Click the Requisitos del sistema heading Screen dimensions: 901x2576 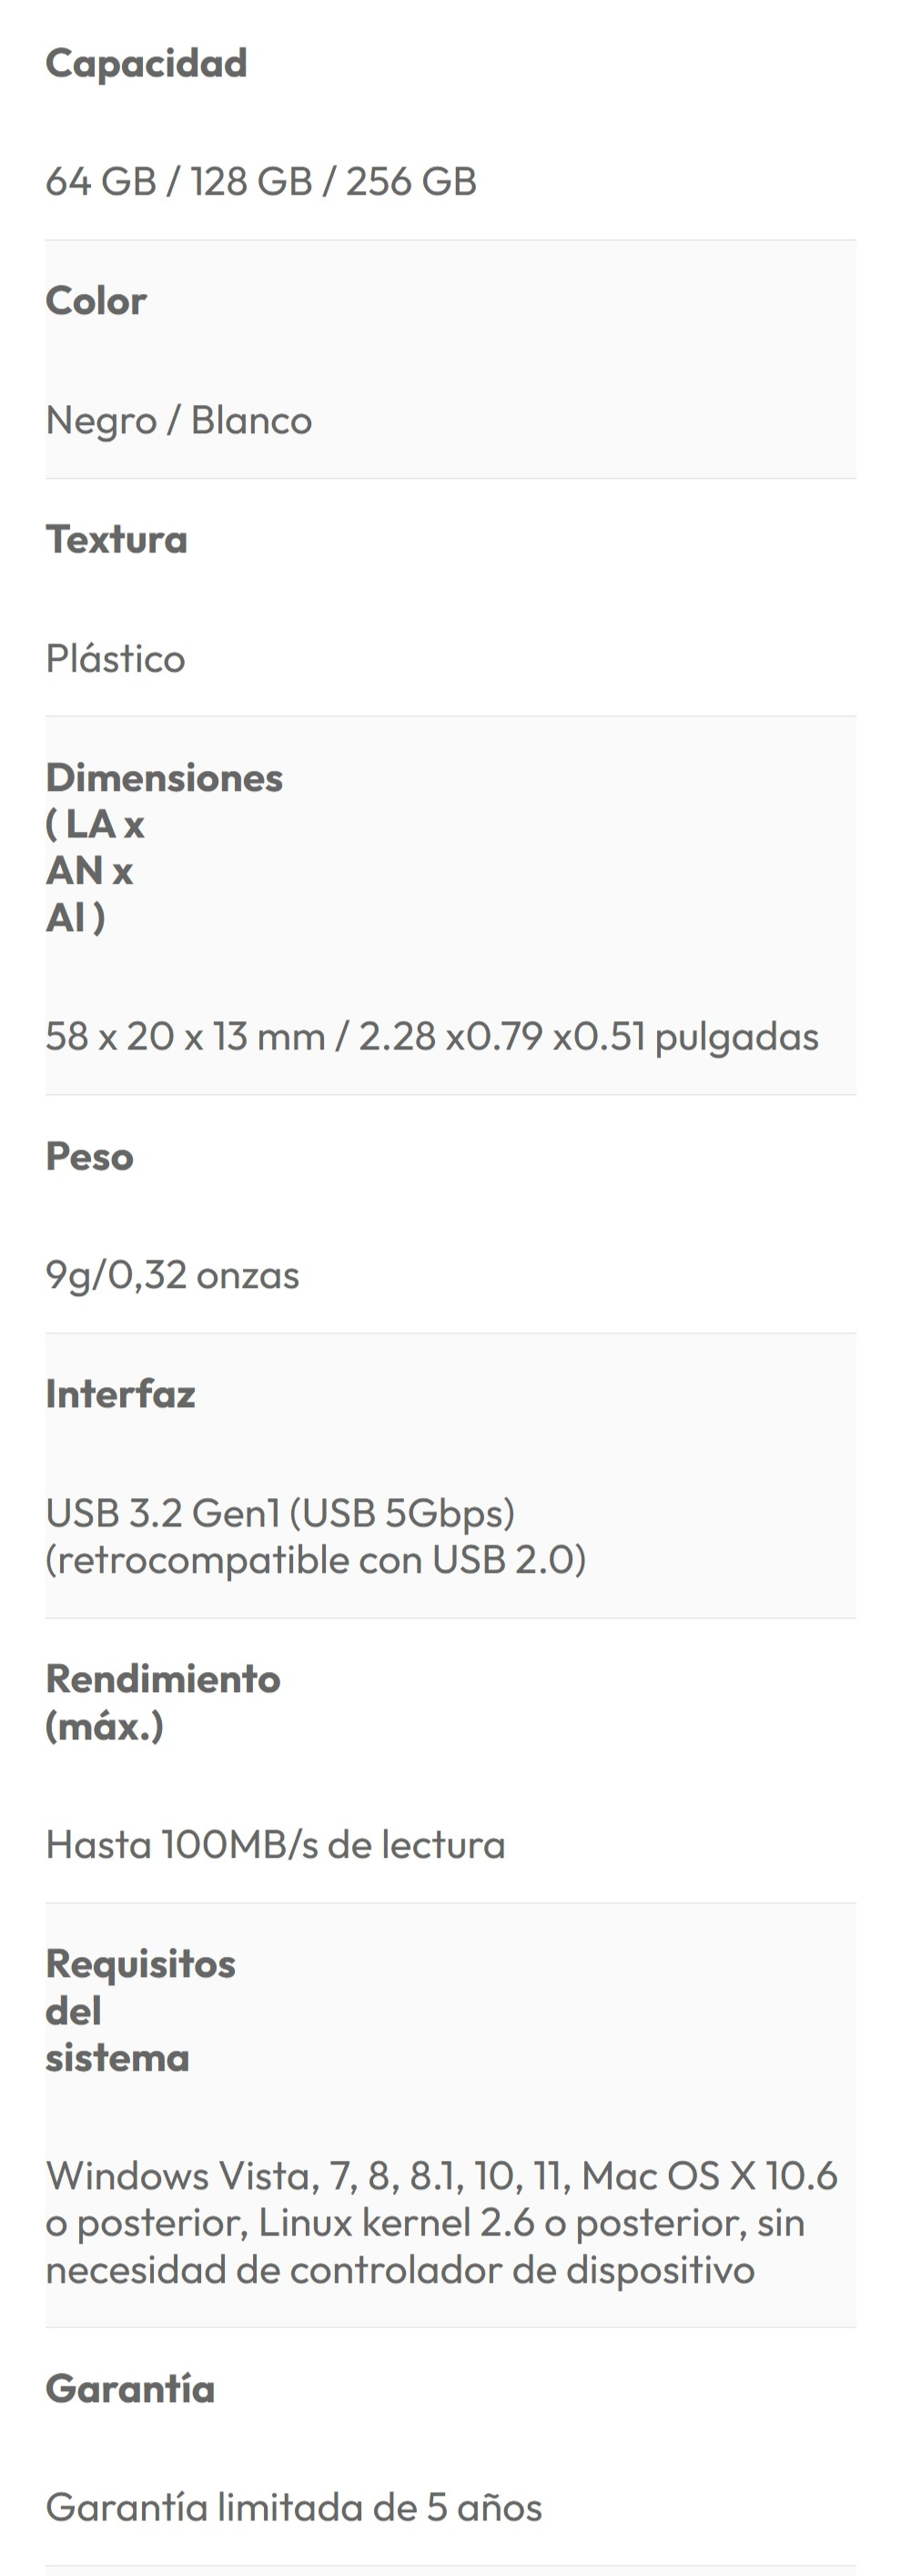(140, 2010)
